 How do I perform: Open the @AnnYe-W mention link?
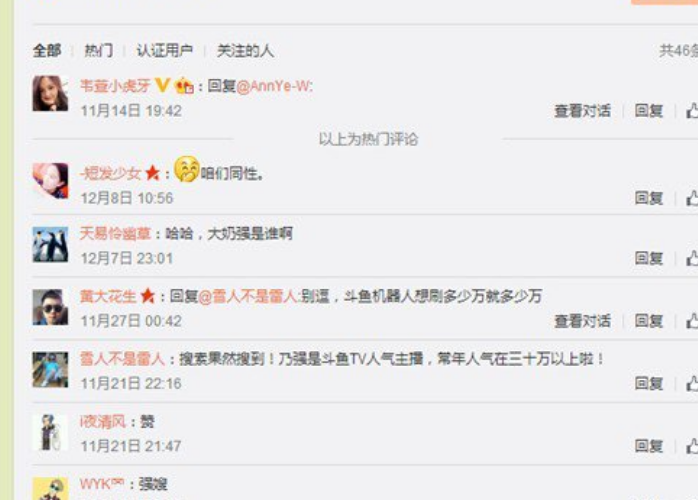[x=275, y=85]
